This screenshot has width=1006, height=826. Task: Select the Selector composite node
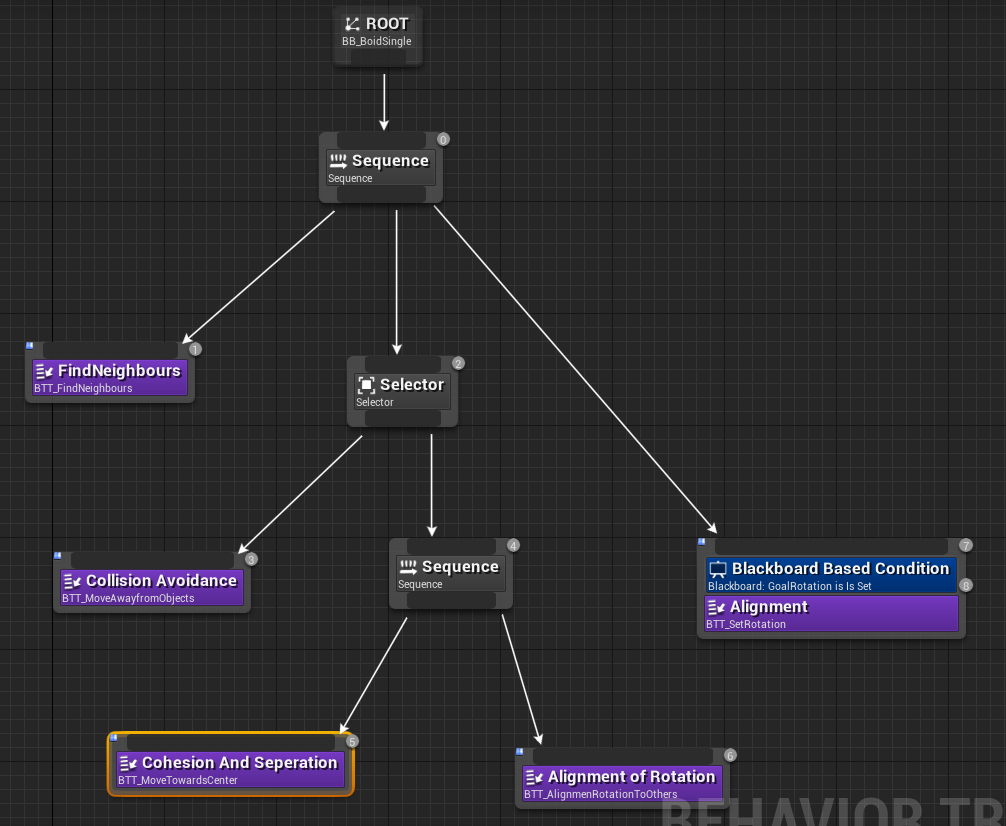tap(402, 391)
